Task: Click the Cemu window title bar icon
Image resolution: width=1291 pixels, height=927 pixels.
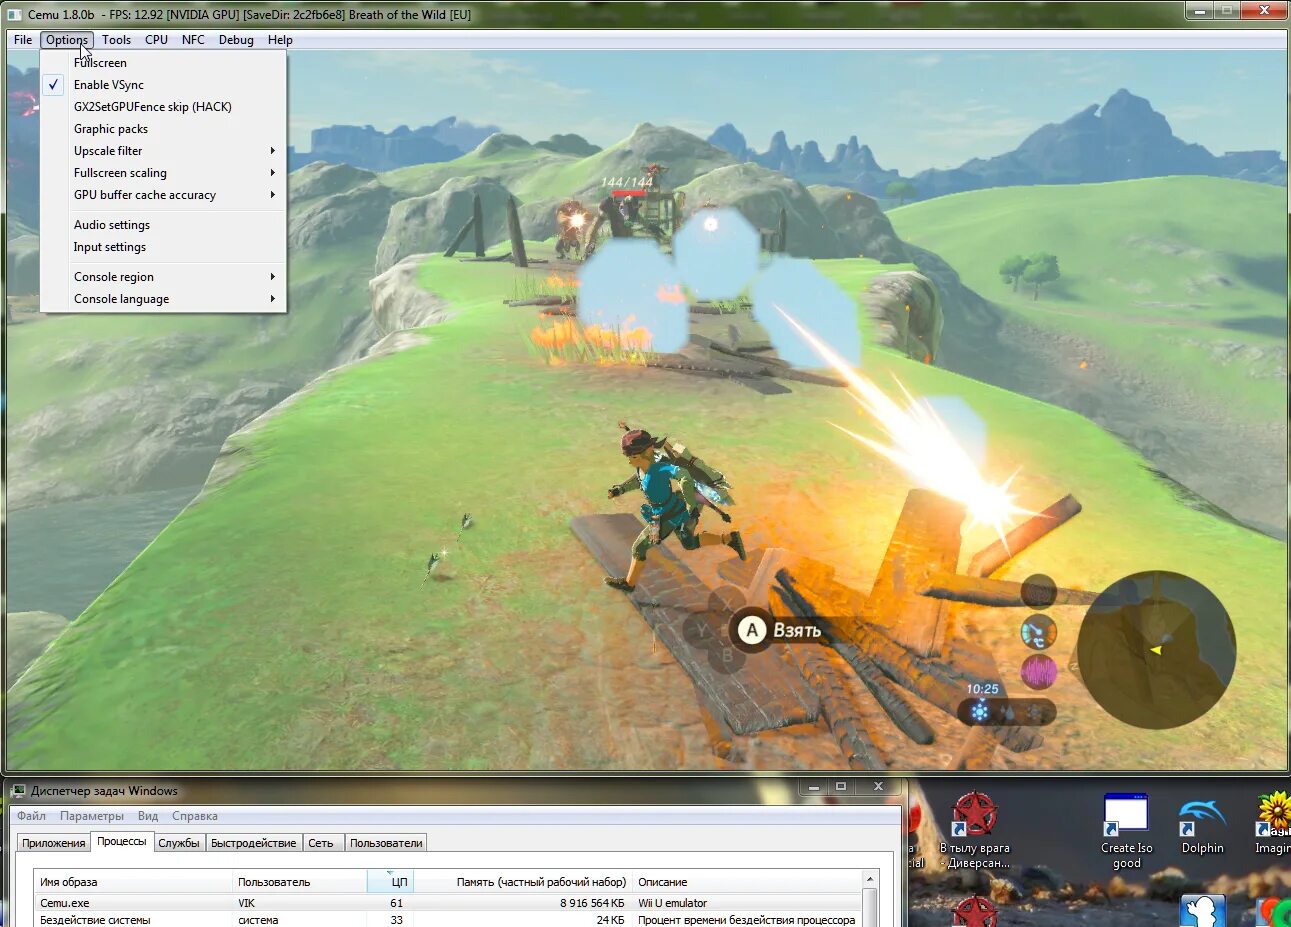Action: click(x=14, y=14)
